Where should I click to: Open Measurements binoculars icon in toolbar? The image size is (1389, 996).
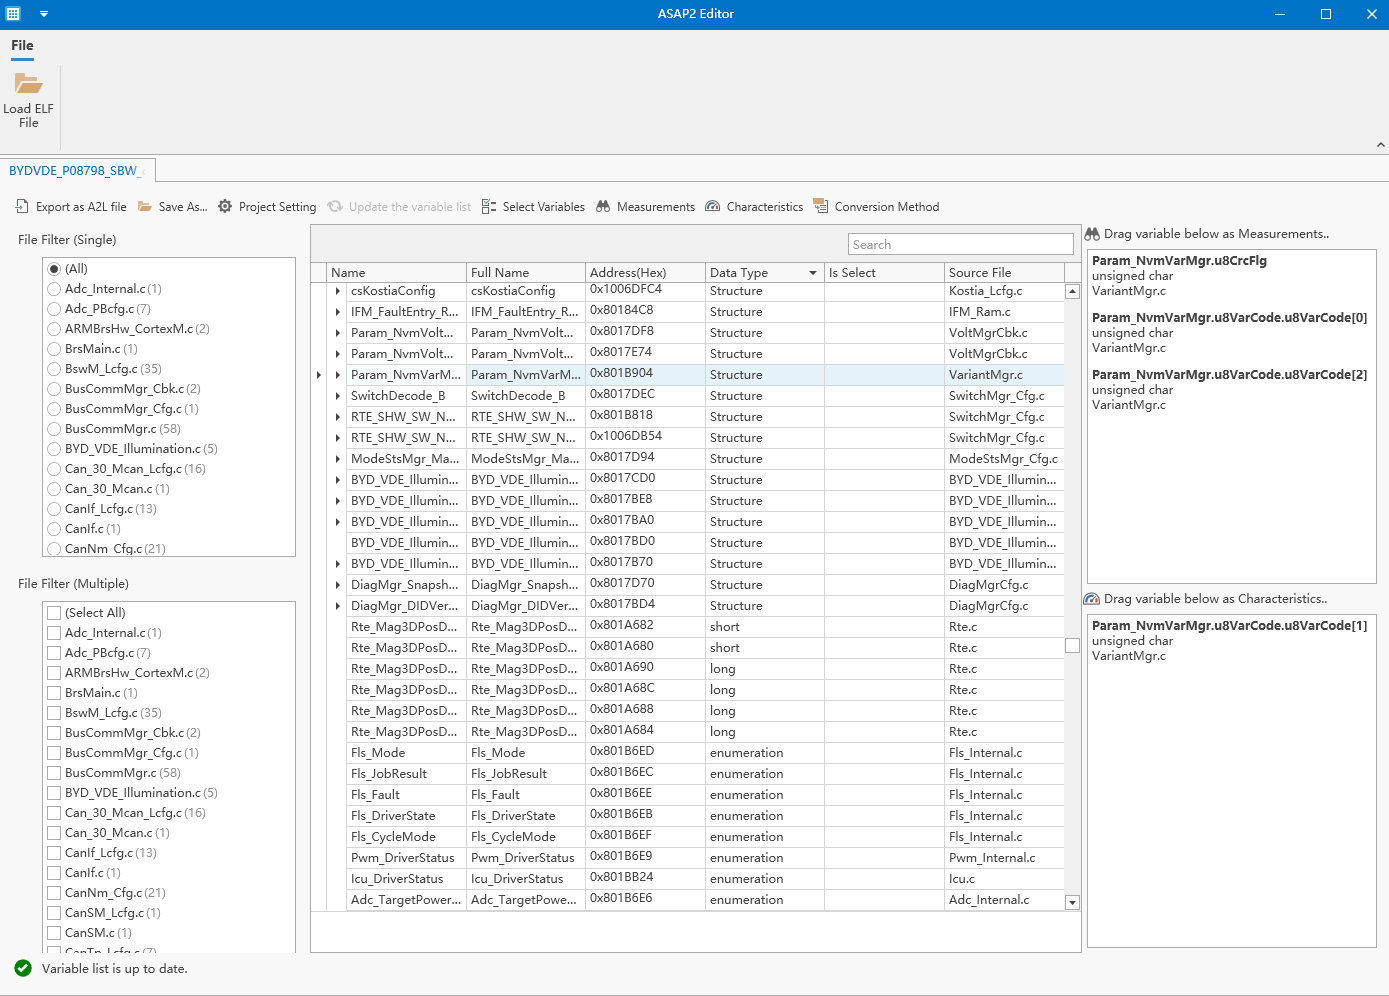coord(603,206)
